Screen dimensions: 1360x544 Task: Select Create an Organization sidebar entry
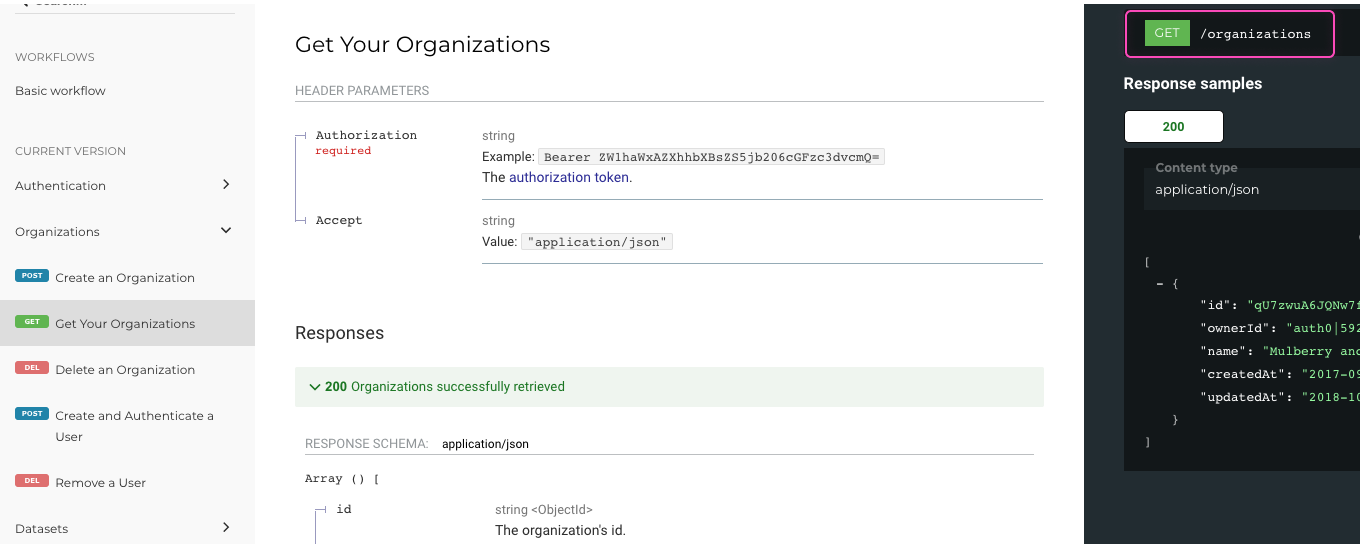point(125,278)
